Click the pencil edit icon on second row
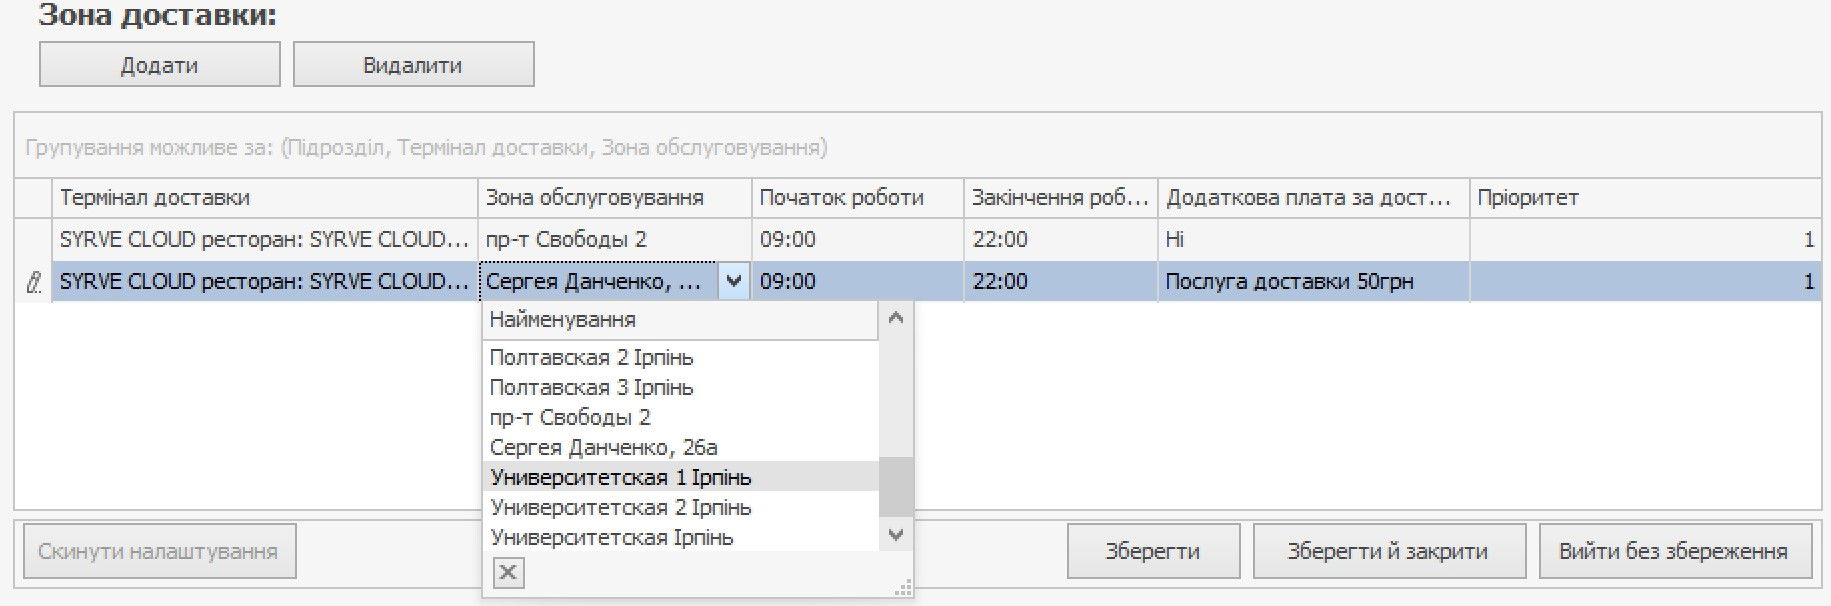This screenshot has height=606, width=1831. click(33, 283)
